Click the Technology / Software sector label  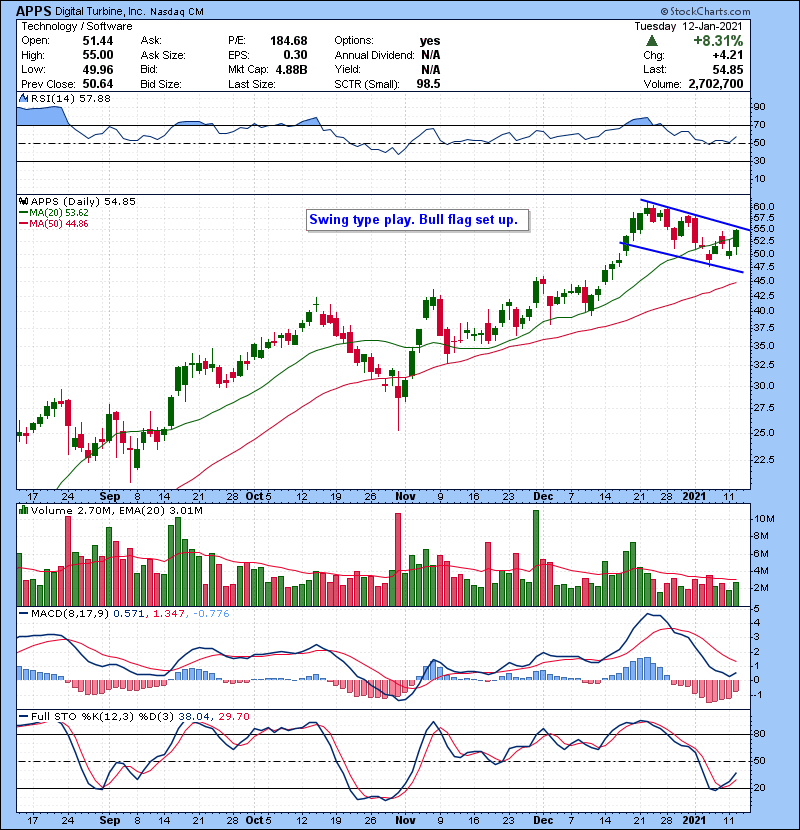click(77, 26)
